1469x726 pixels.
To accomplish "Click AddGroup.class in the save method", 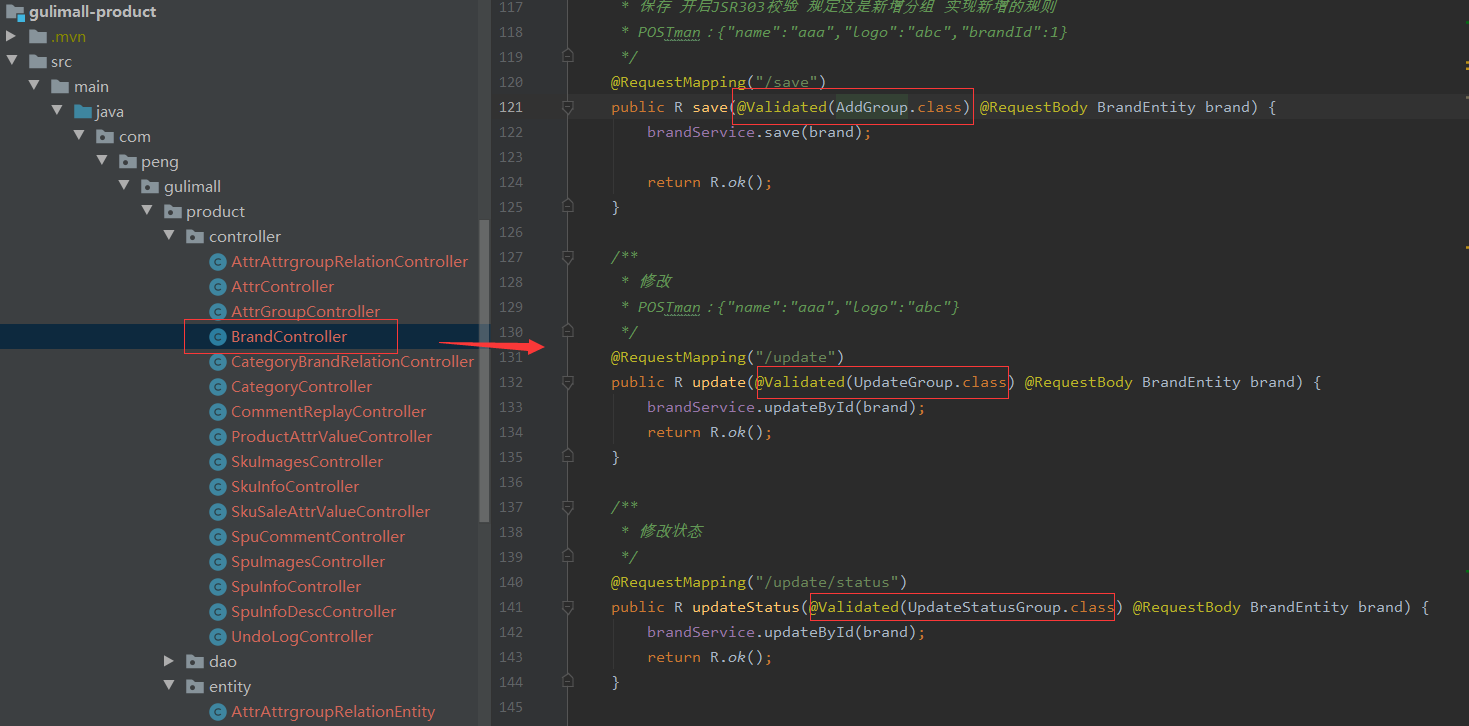I will pos(899,107).
